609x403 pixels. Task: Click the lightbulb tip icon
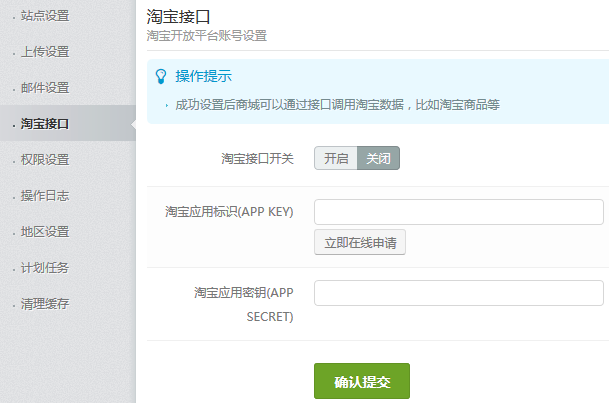(x=161, y=76)
